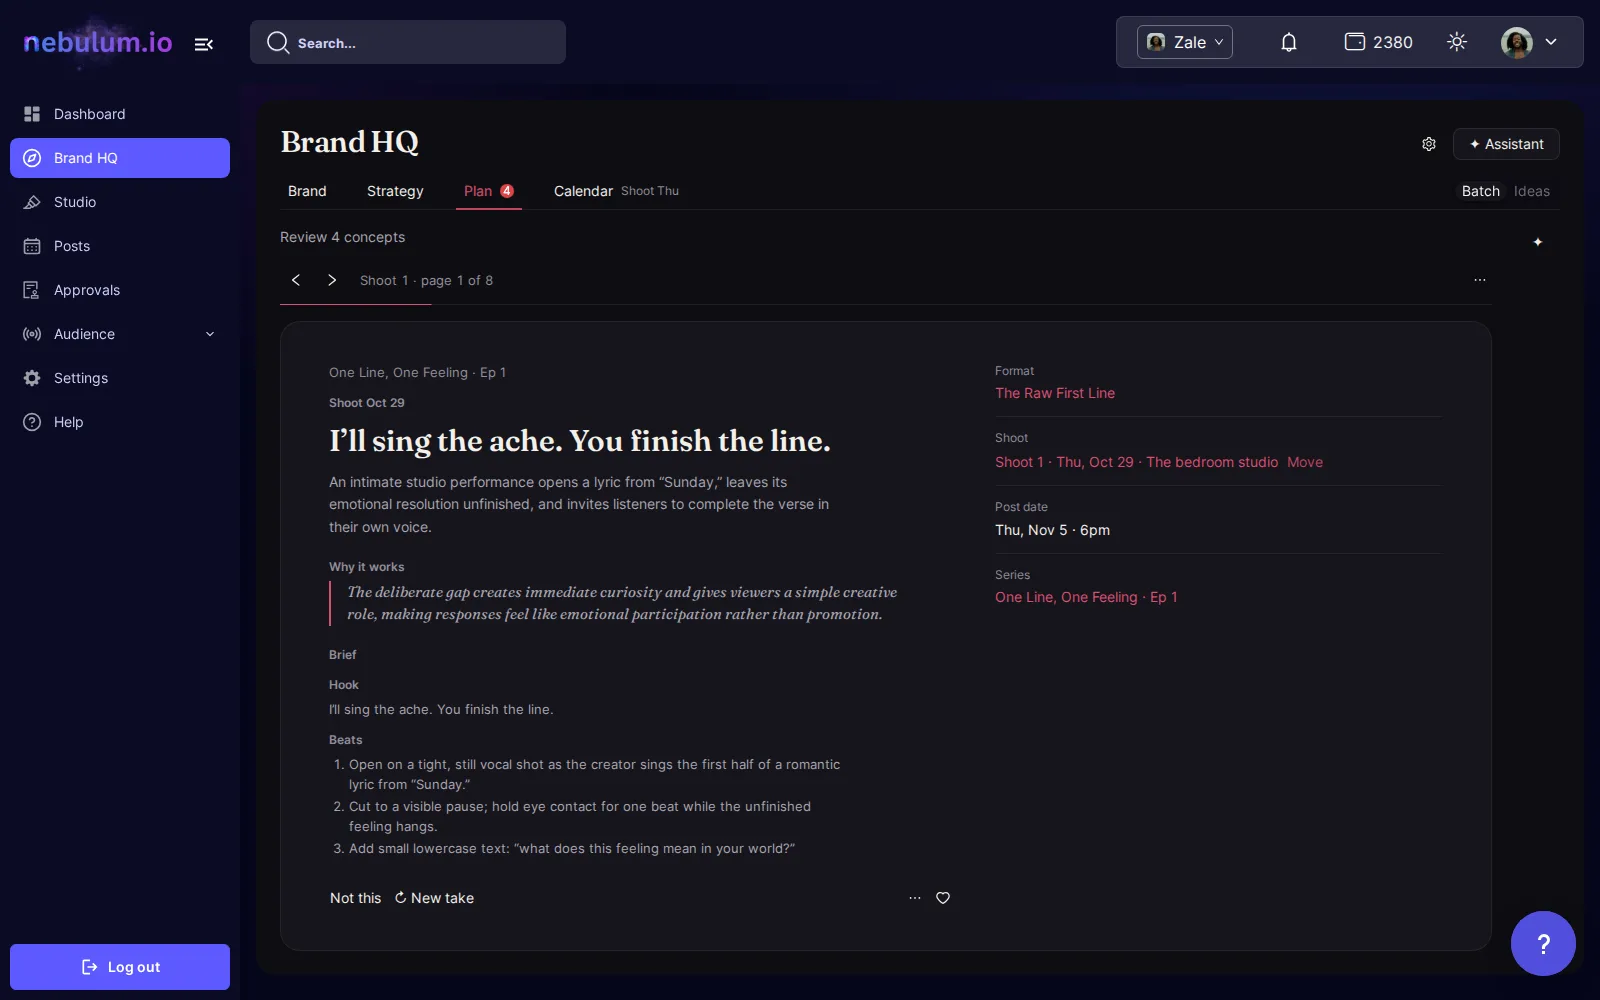
Task: Open The Raw First Line format link
Action: (x=1055, y=393)
